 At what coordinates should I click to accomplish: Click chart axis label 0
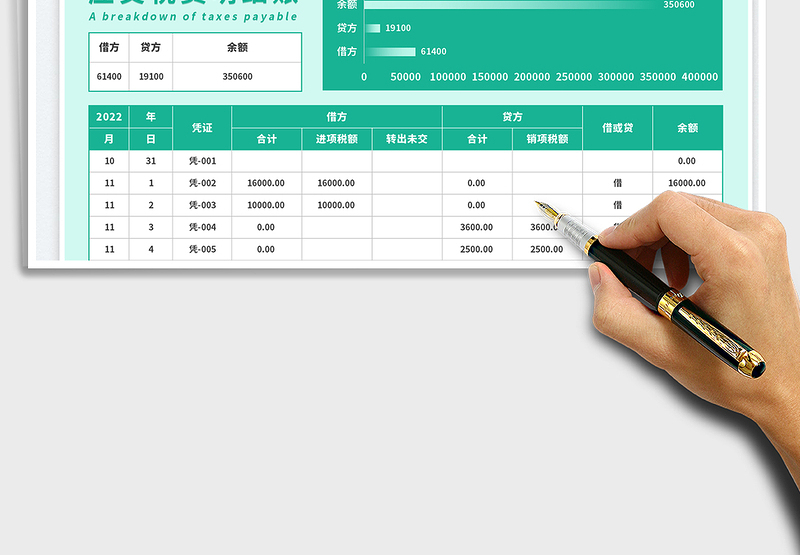pos(364,77)
